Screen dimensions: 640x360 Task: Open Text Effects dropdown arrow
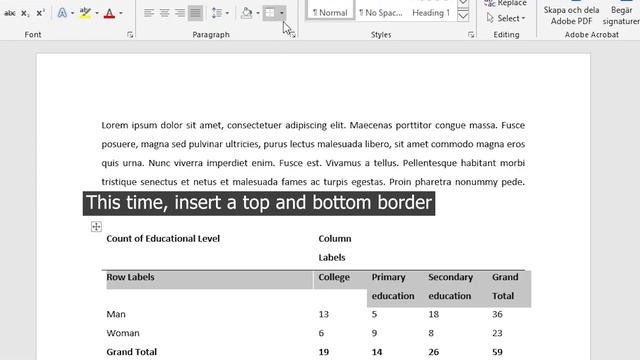[73, 13]
